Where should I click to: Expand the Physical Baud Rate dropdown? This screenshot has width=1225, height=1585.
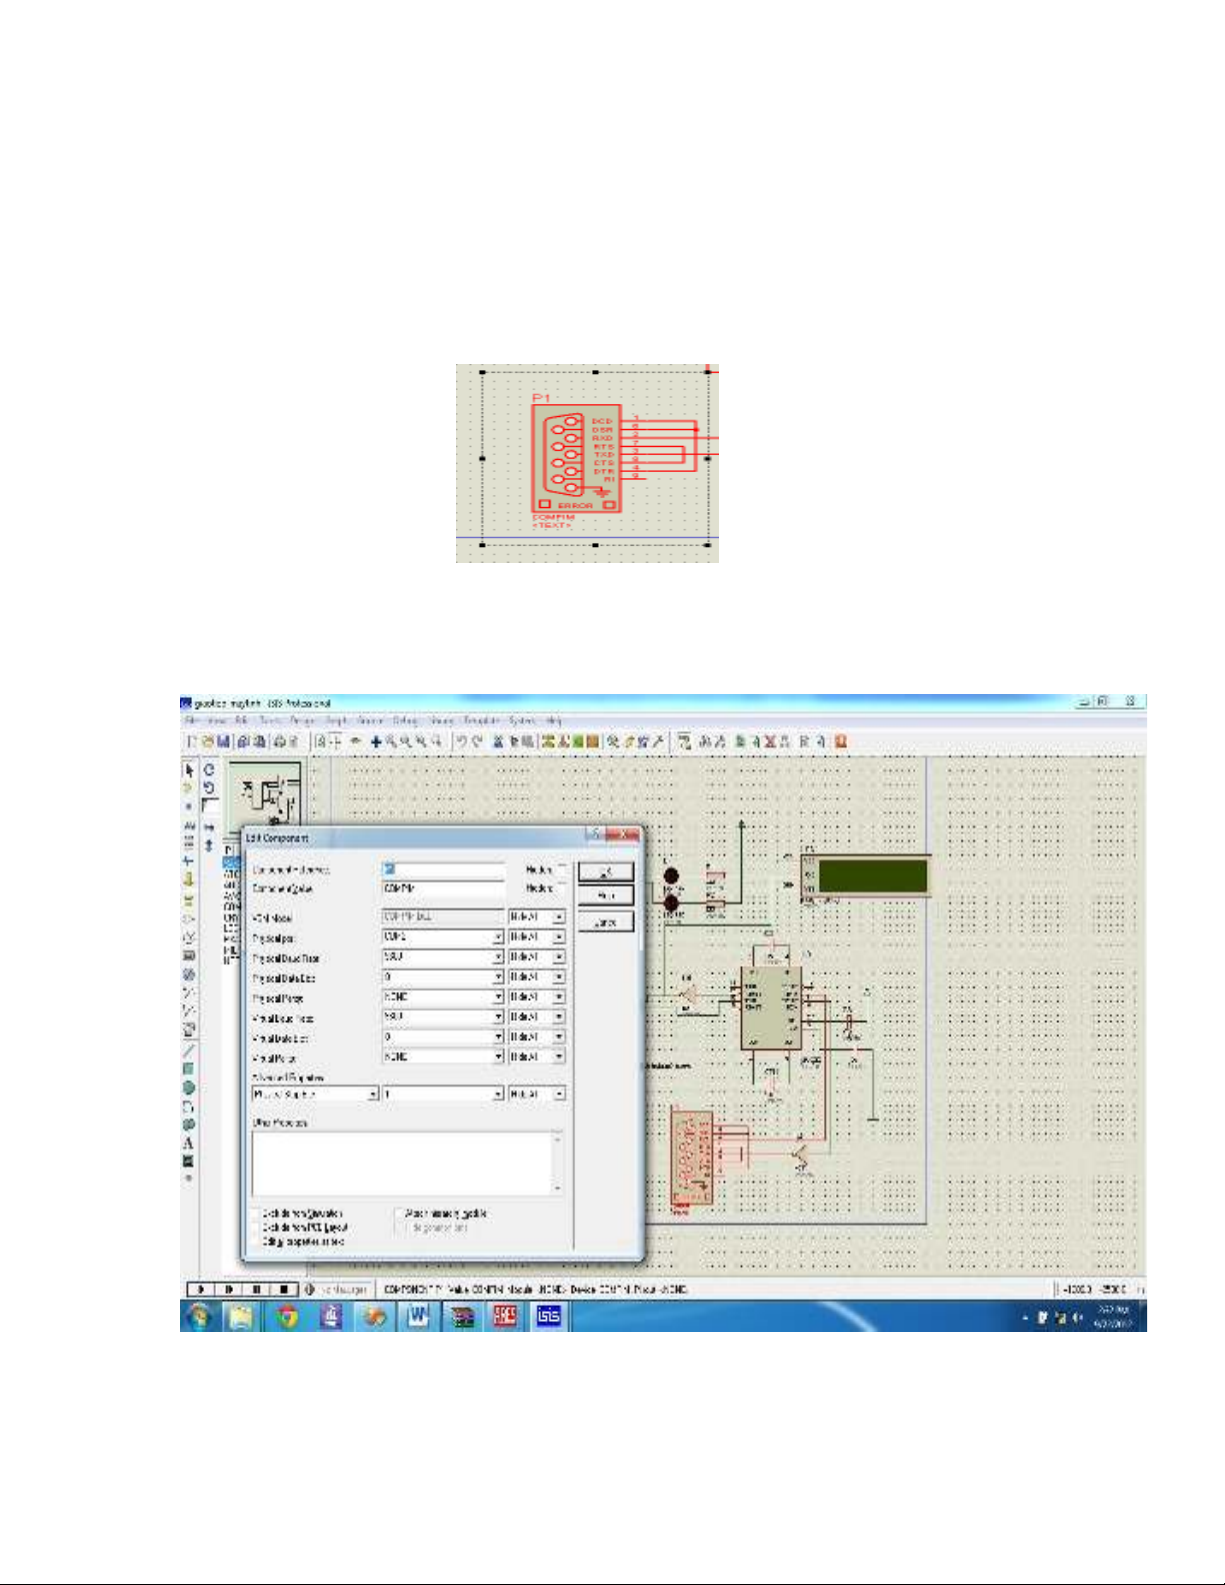497,958
